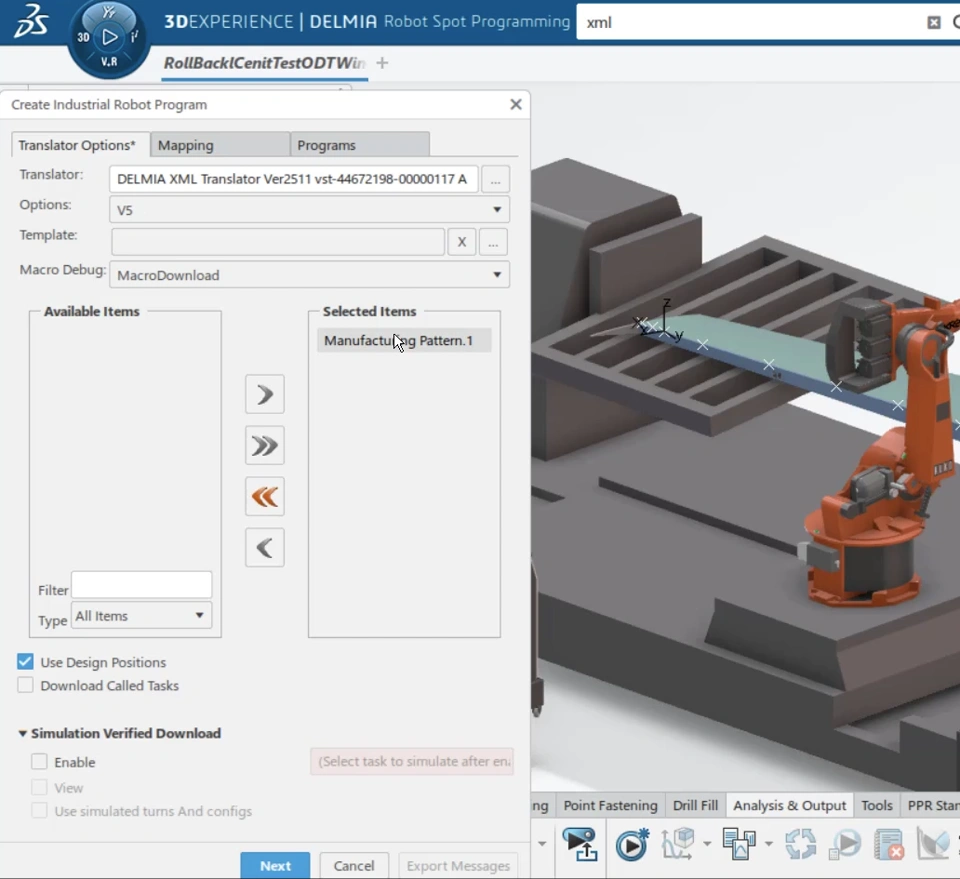Switch to the Mapping tab

[x=220, y=145]
